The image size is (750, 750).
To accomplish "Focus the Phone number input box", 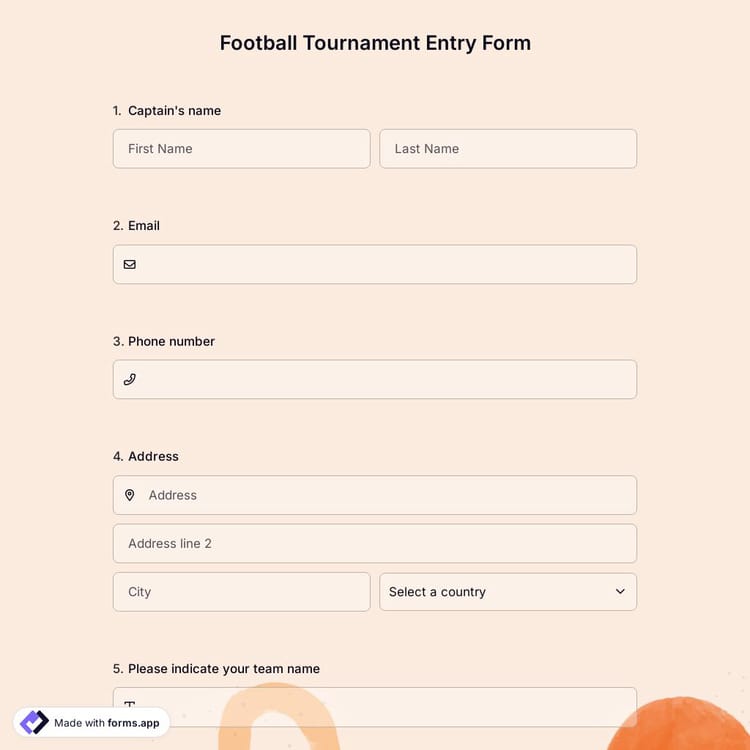I will (385, 380).
